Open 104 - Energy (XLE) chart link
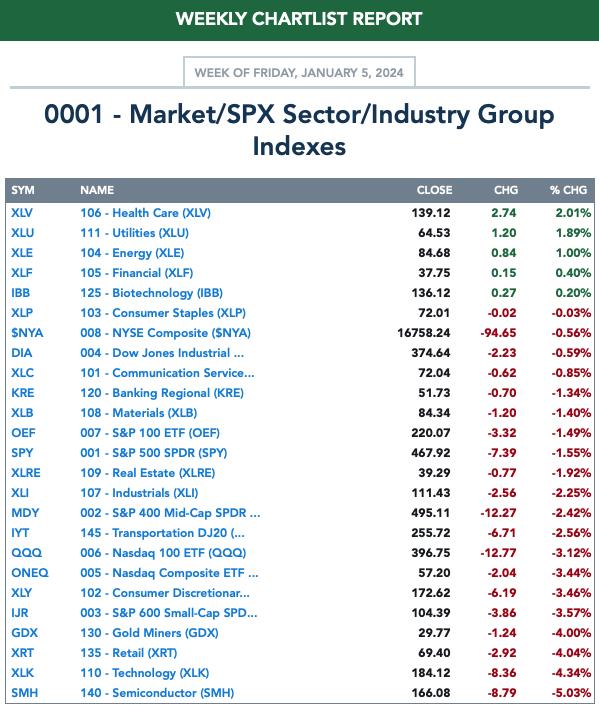 pos(132,253)
